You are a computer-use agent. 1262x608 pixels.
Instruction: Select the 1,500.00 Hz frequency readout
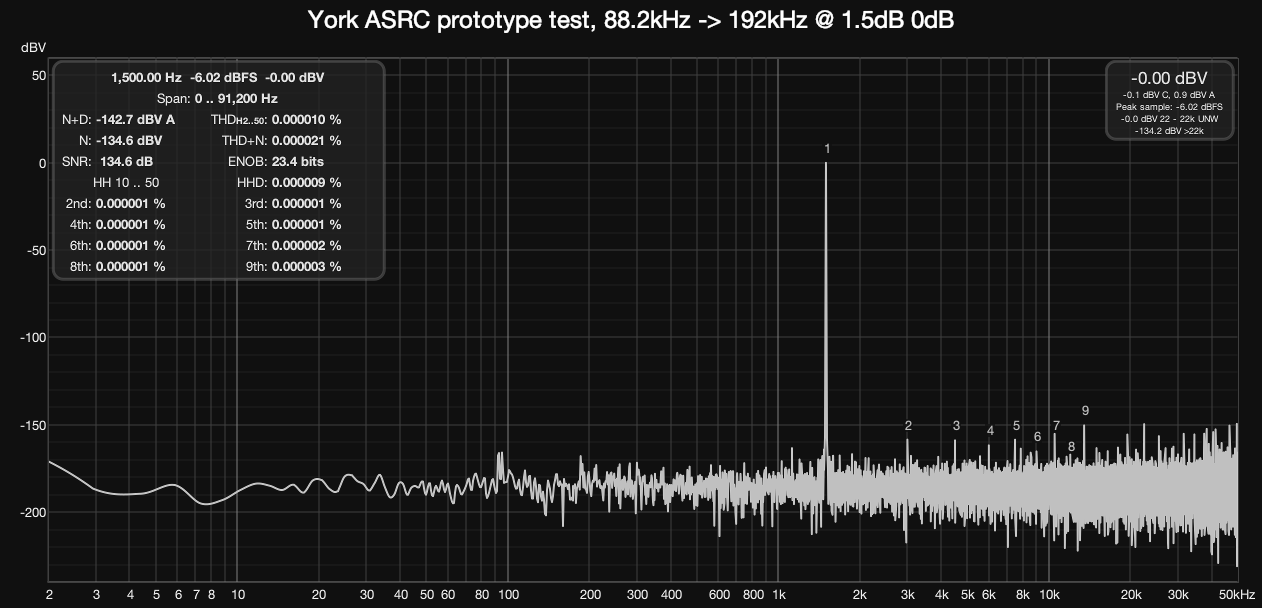pos(146,77)
